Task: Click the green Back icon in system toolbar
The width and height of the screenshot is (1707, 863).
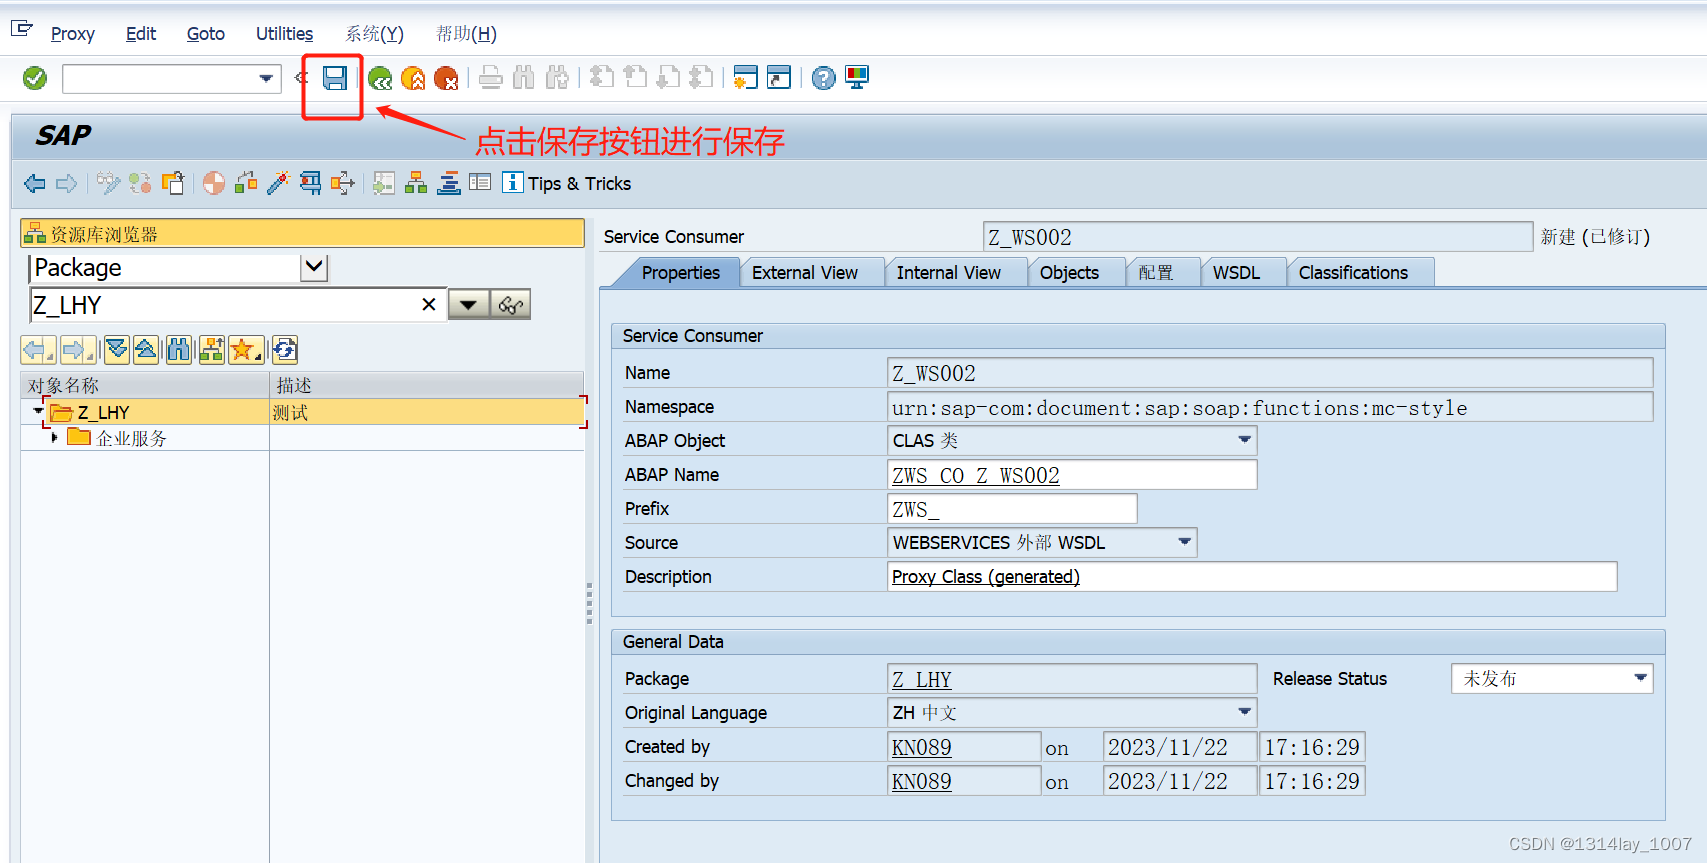Action: (x=380, y=78)
